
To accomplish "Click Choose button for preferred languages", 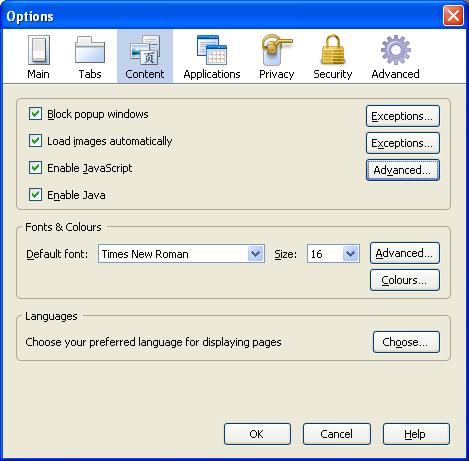I will pos(406,342).
